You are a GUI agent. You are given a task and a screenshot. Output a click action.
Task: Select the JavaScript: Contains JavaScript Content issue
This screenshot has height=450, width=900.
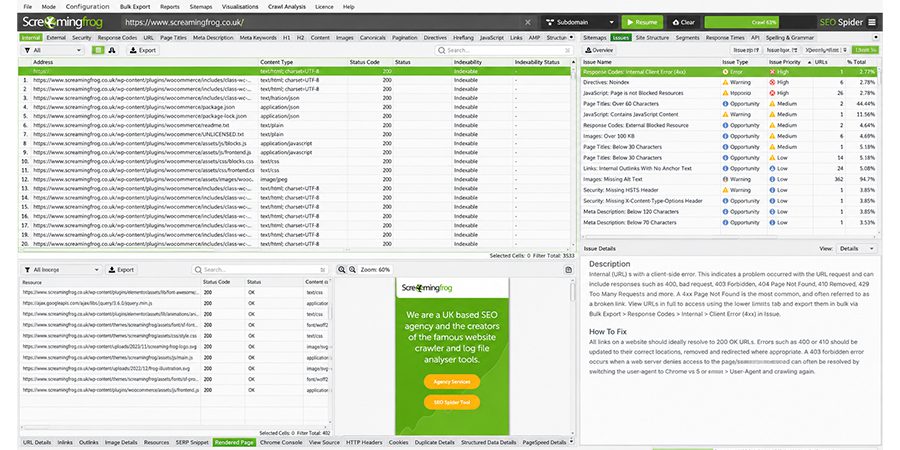tap(729, 115)
